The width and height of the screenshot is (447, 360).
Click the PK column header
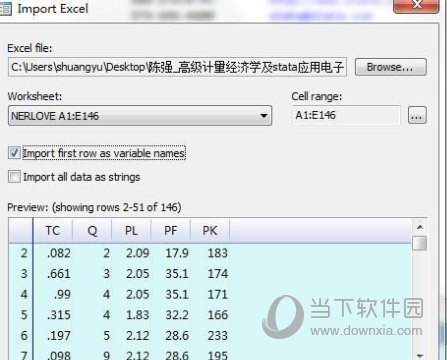210,230
